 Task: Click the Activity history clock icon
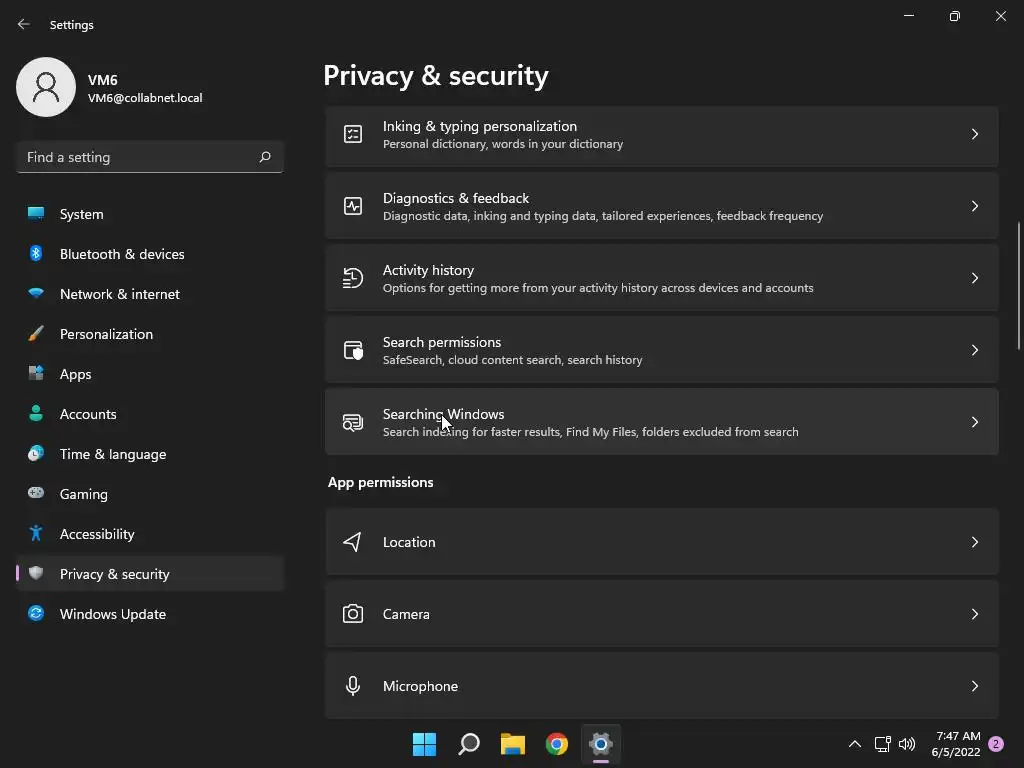[x=353, y=278]
